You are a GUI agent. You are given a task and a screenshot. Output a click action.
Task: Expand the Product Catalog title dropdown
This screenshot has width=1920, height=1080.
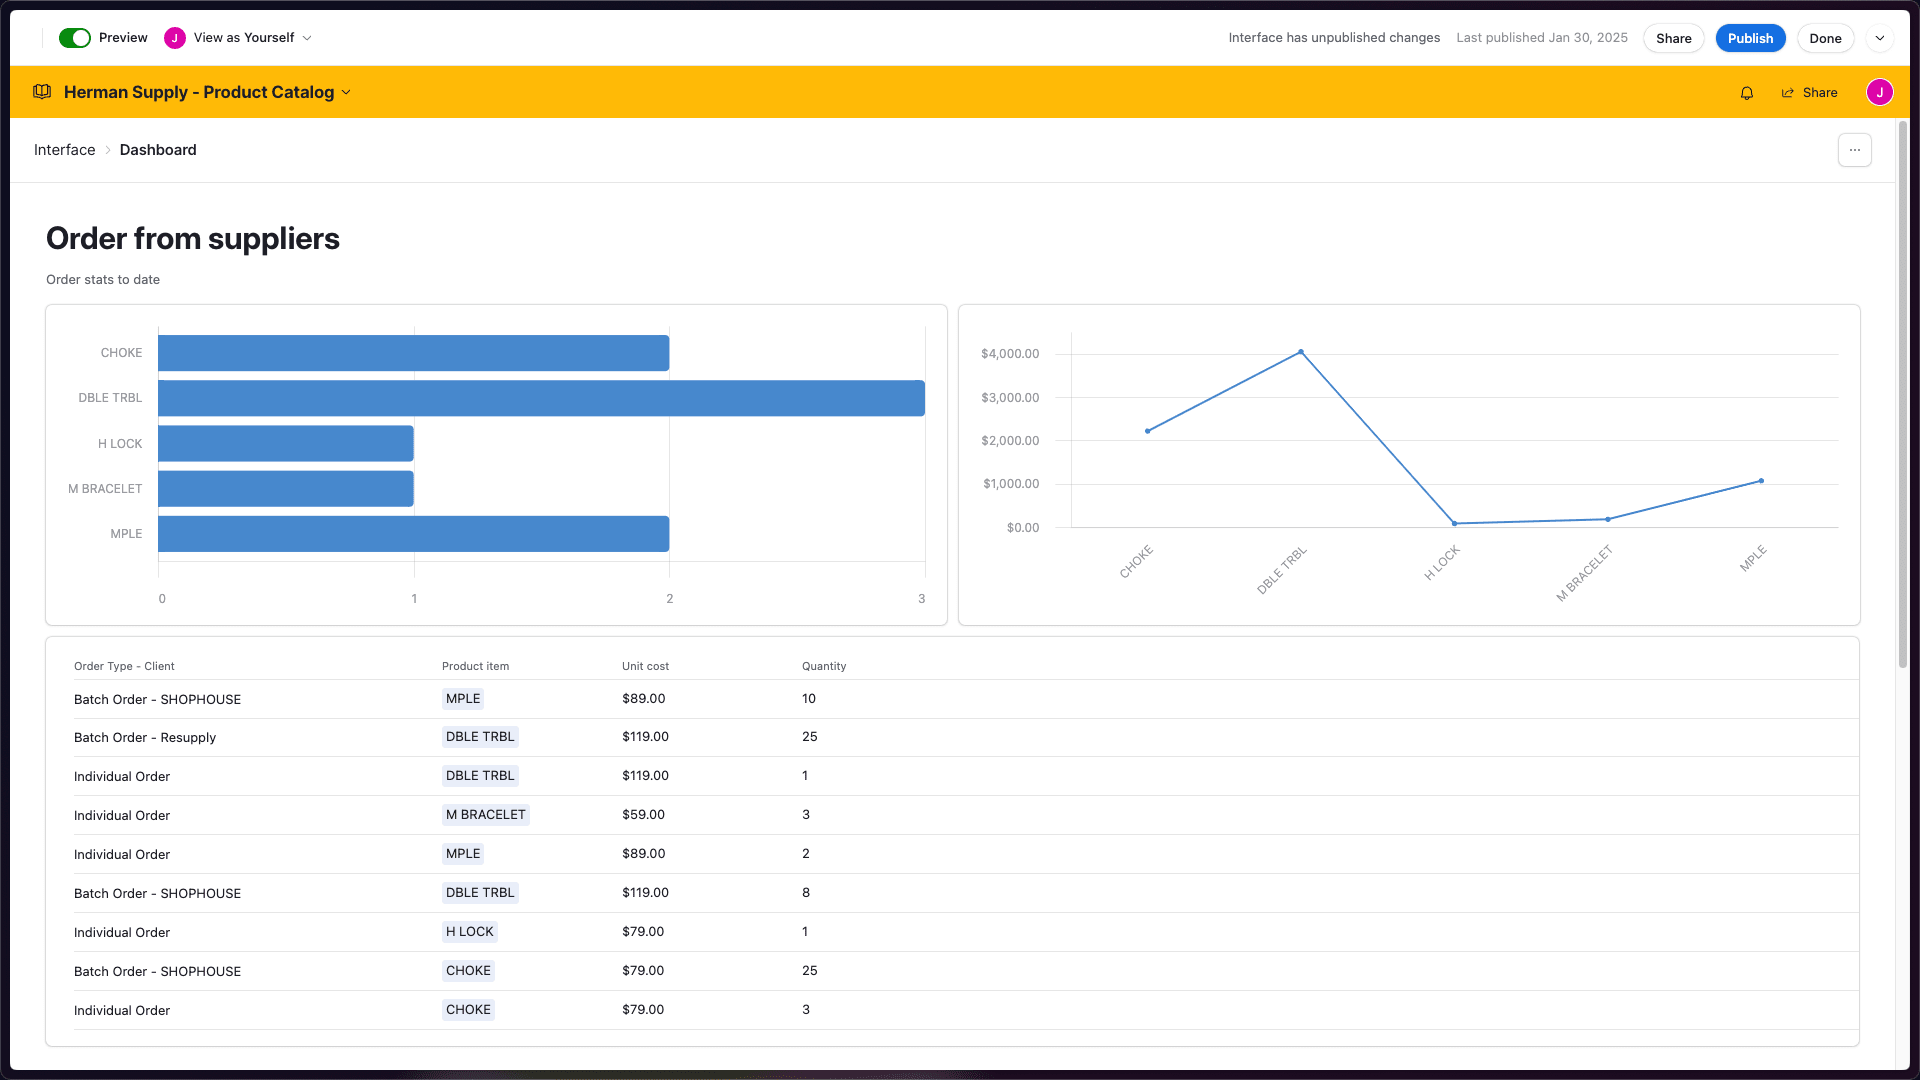tap(346, 92)
